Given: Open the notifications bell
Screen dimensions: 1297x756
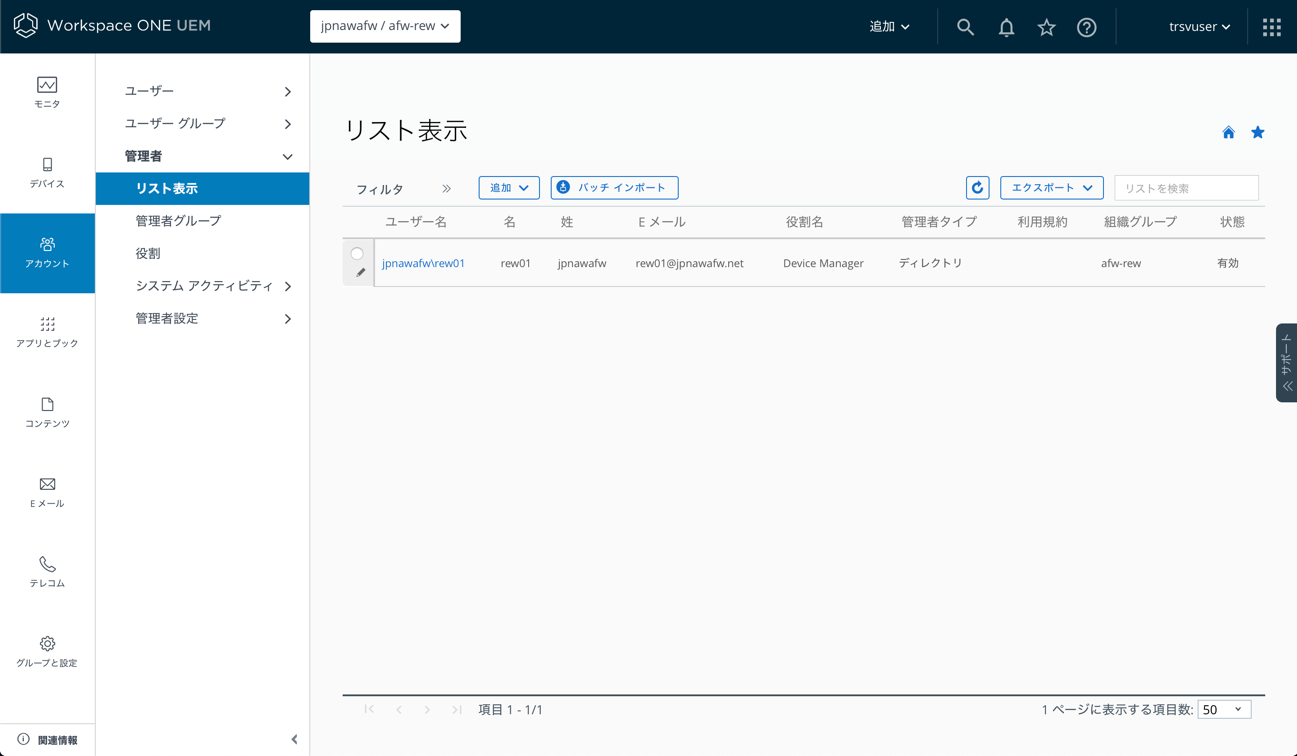Looking at the screenshot, I should click(x=1006, y=27).
